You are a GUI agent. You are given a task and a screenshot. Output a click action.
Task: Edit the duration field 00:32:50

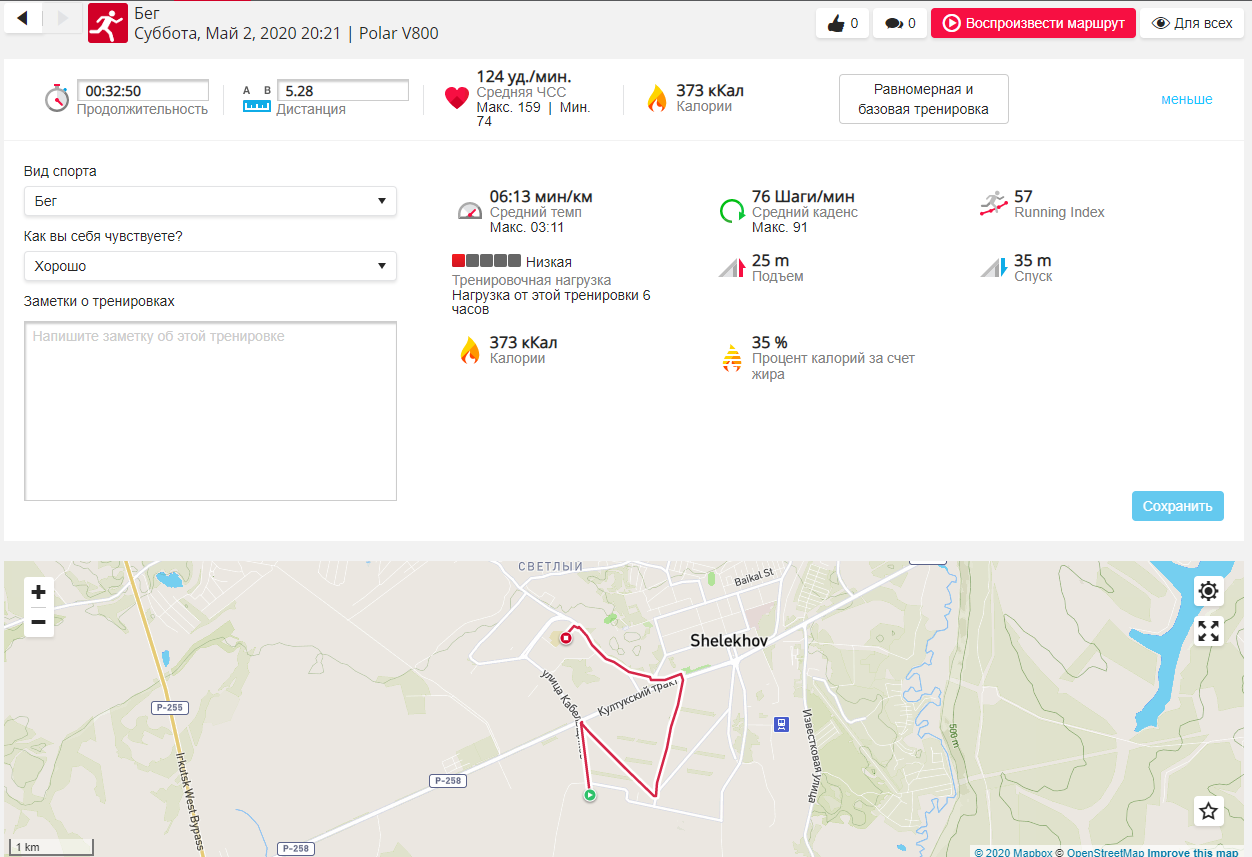click(x=143, y=91)
